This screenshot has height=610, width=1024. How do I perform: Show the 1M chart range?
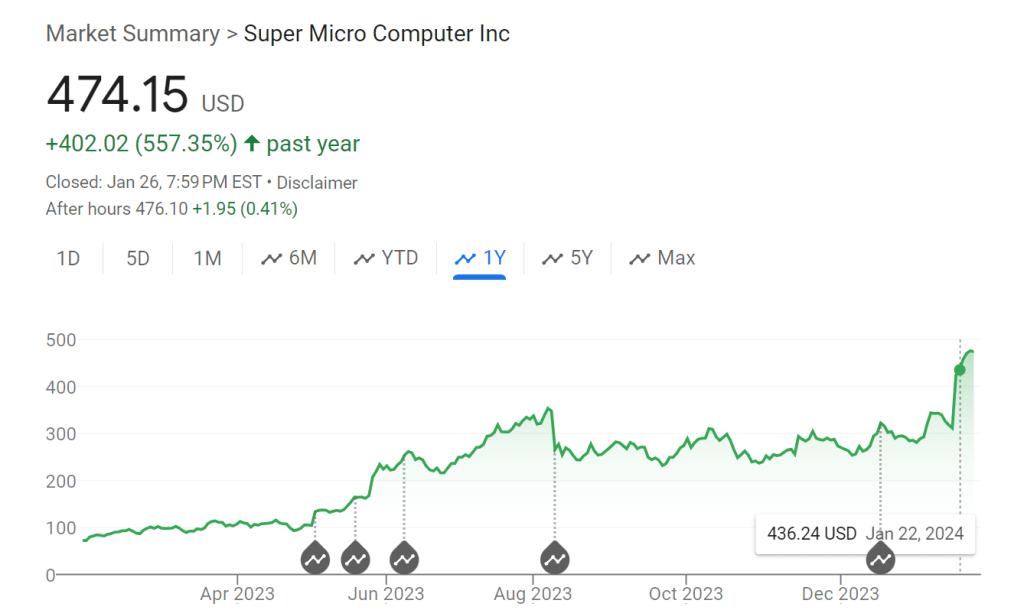point(207,259)
